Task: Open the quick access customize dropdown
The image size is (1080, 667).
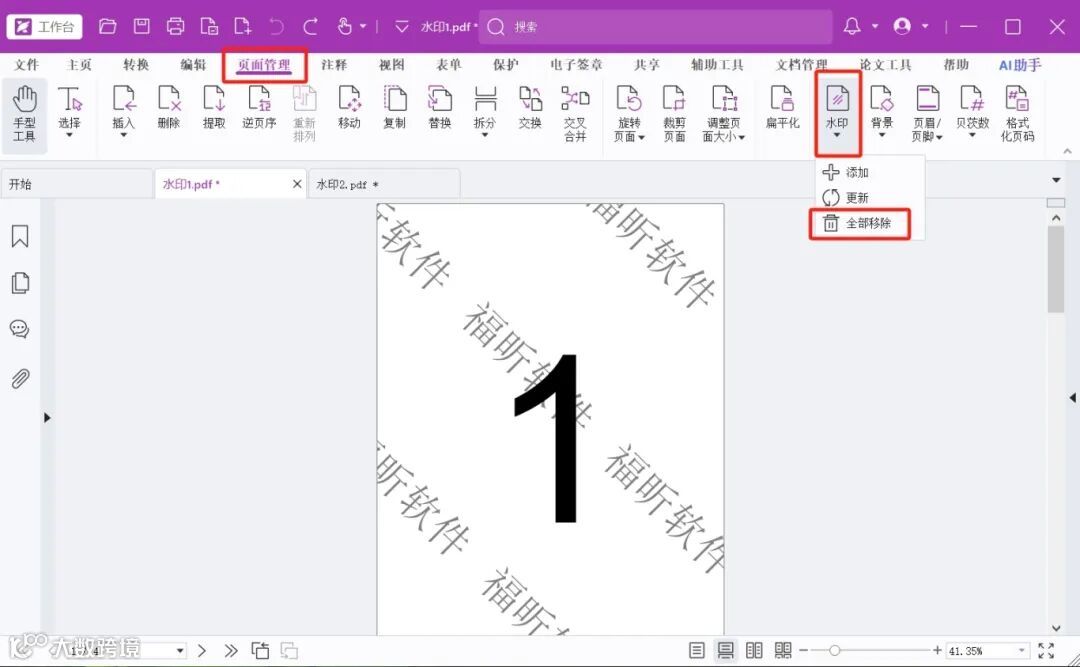Action: pos(402,27)
